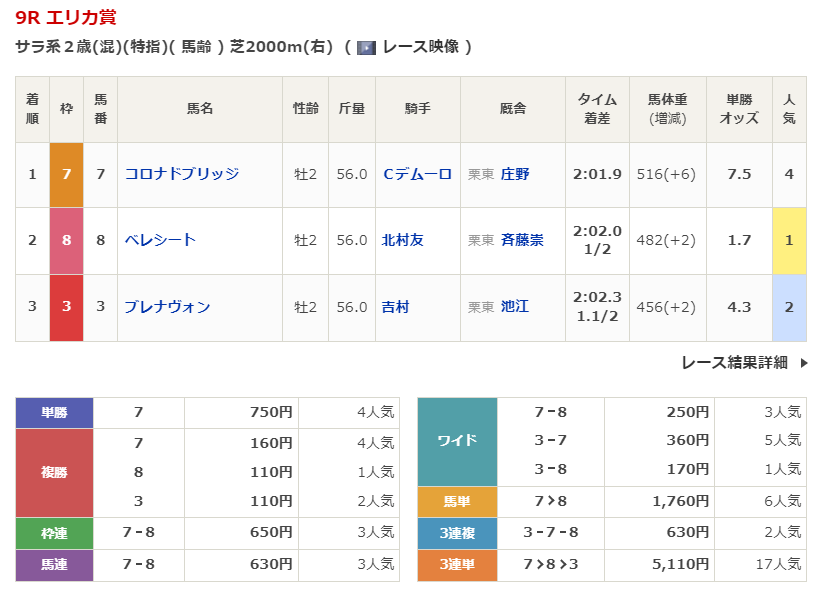
Task: Click the race video icon
Action: 366,47
